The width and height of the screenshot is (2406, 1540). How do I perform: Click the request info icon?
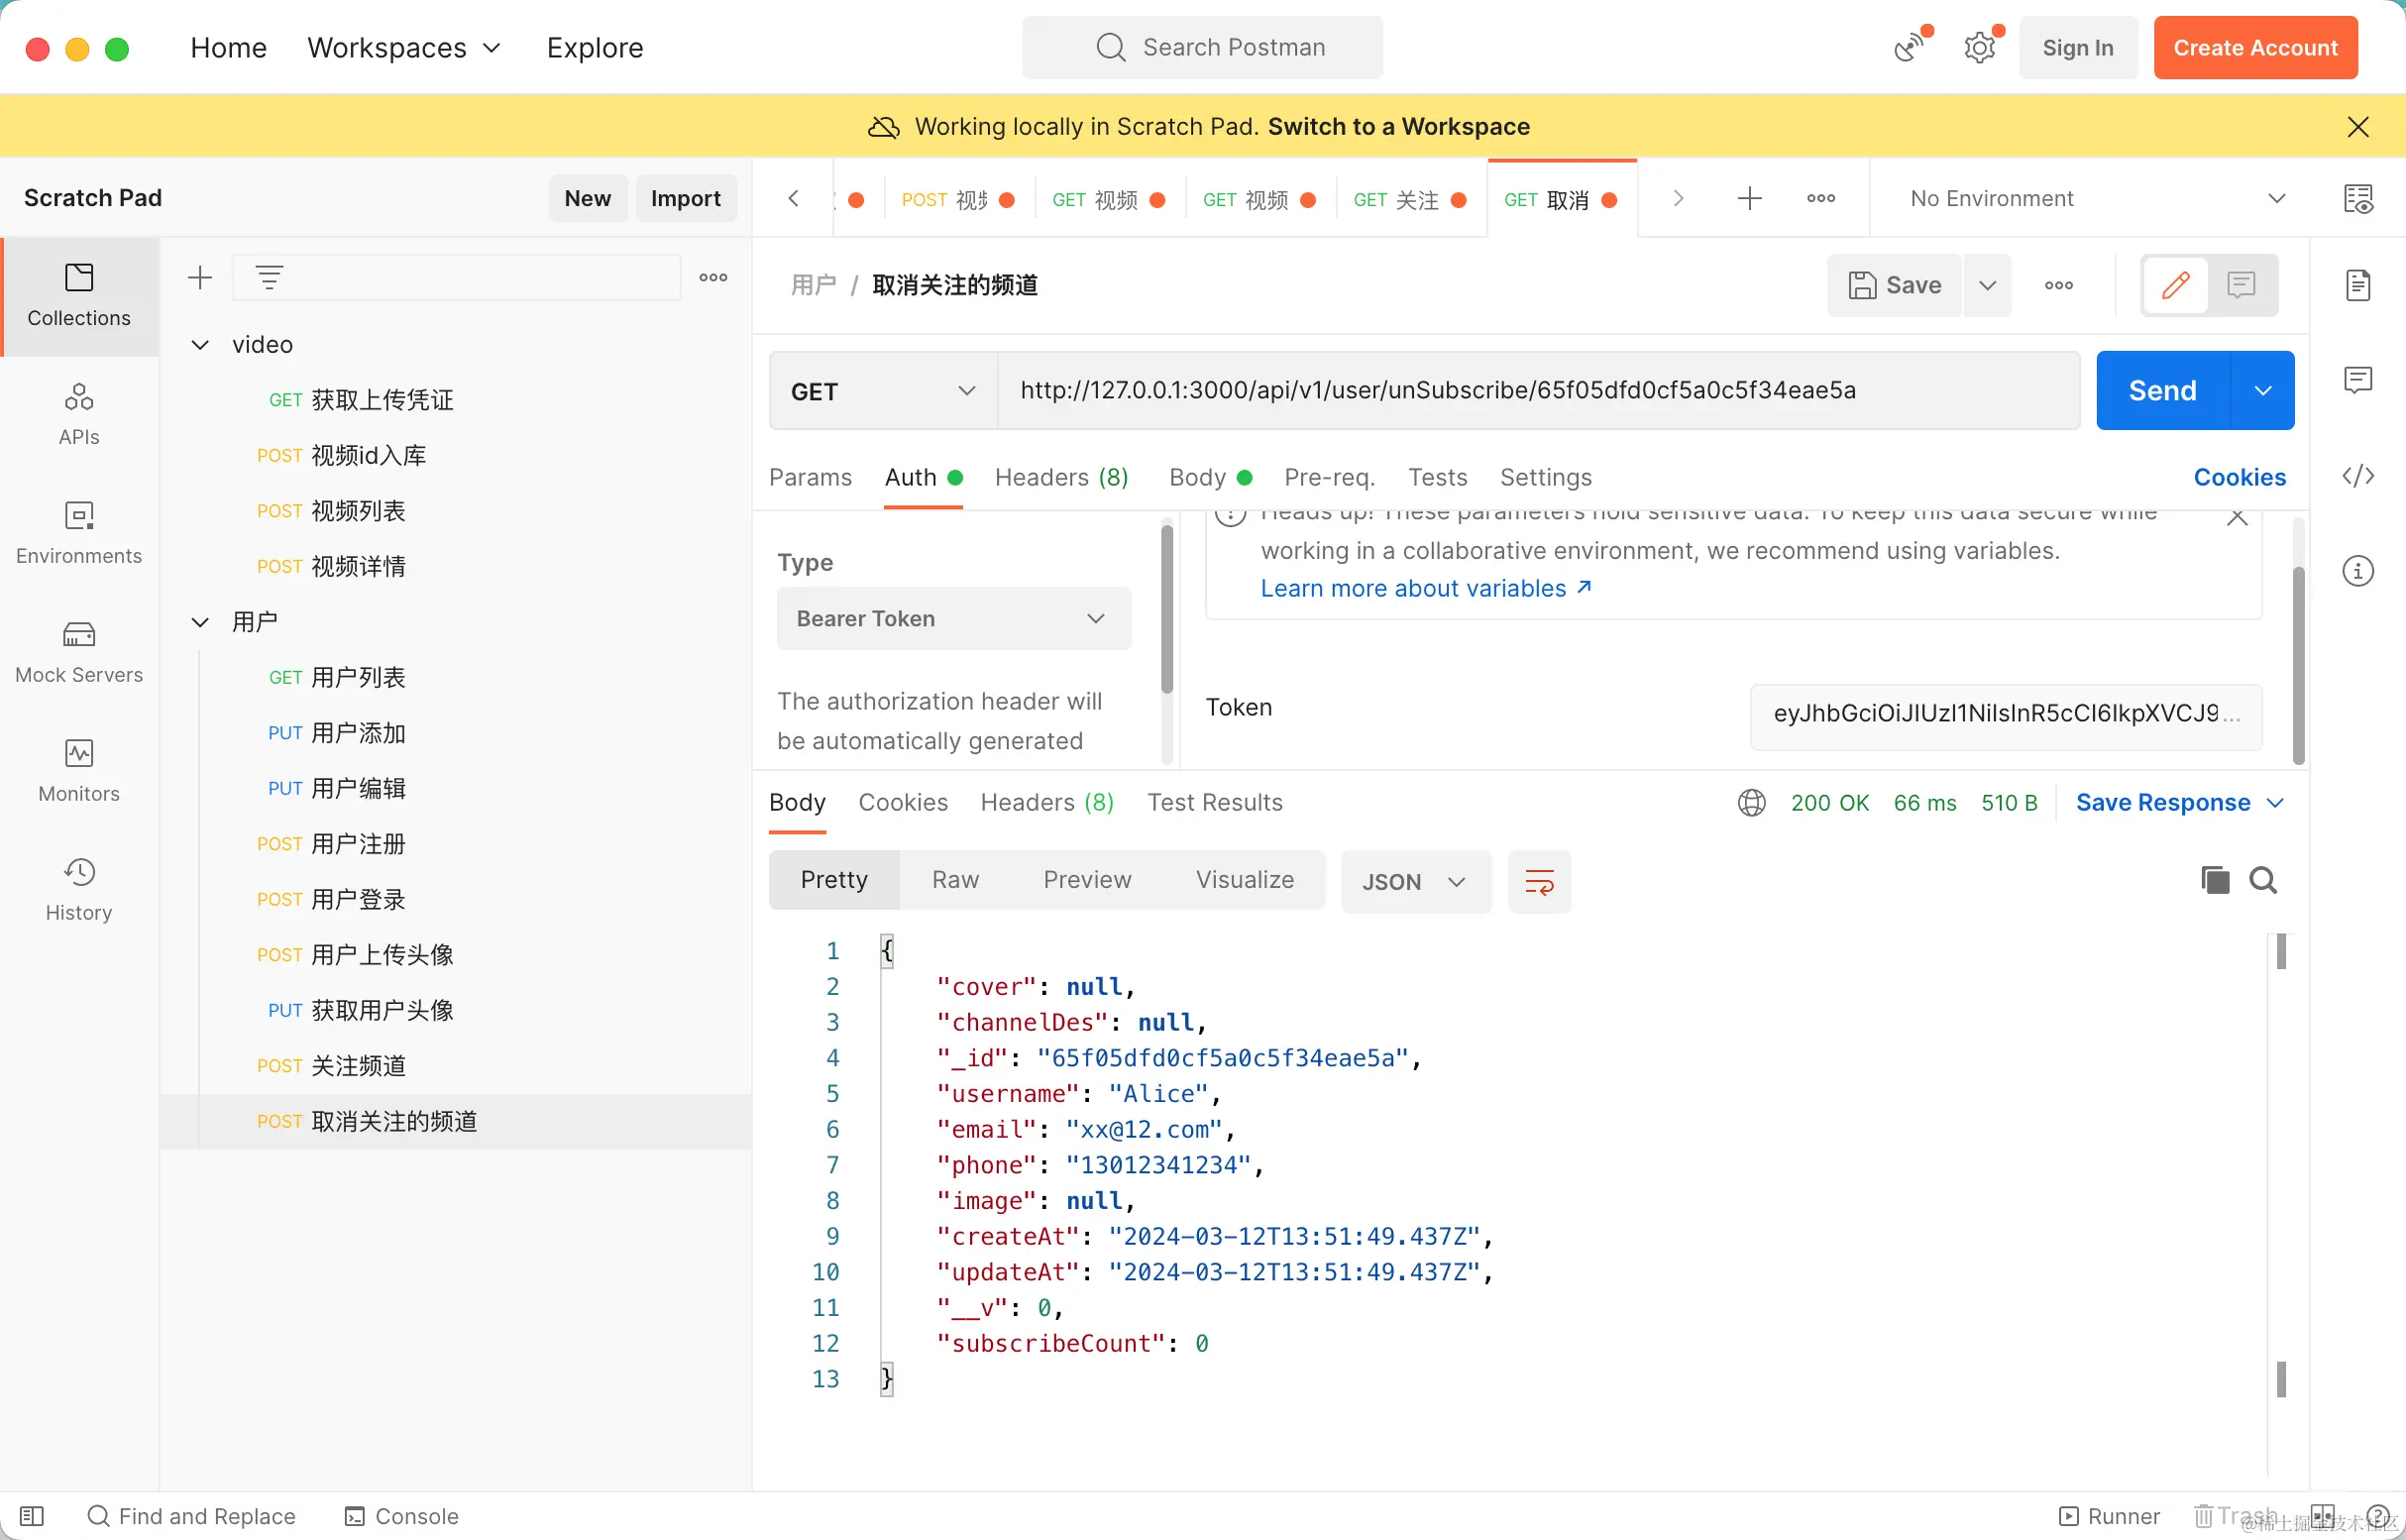coord(2357,571)
